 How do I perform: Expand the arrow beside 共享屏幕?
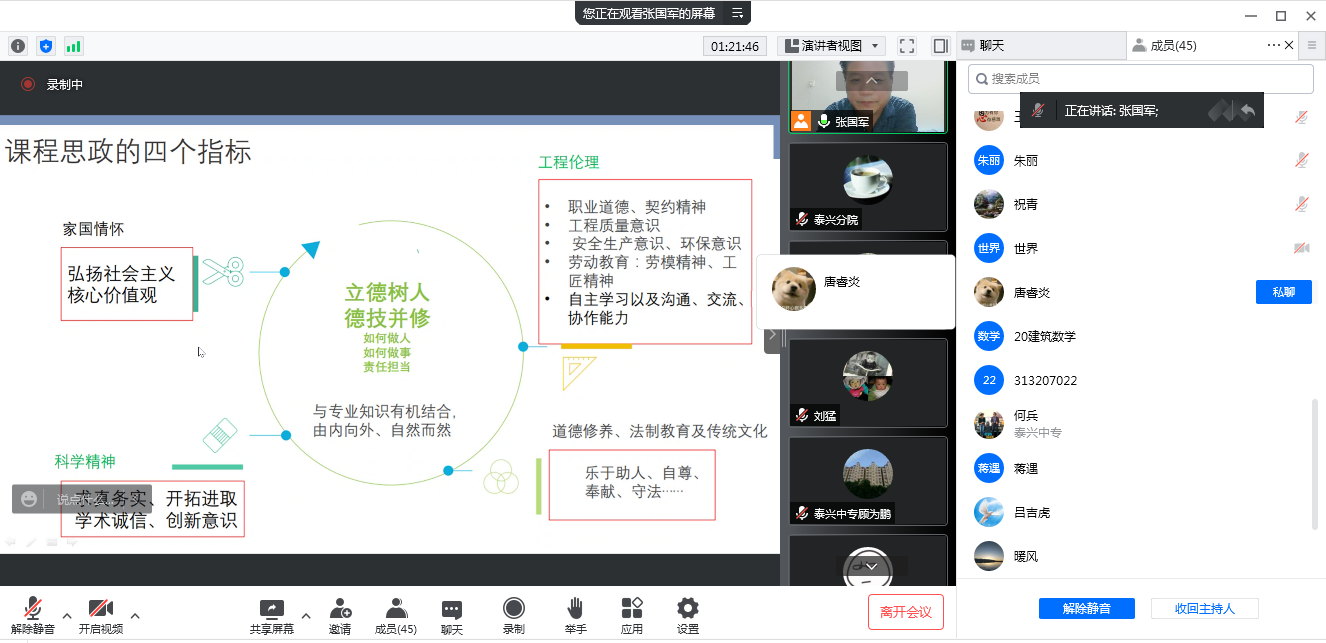point(306,615)
